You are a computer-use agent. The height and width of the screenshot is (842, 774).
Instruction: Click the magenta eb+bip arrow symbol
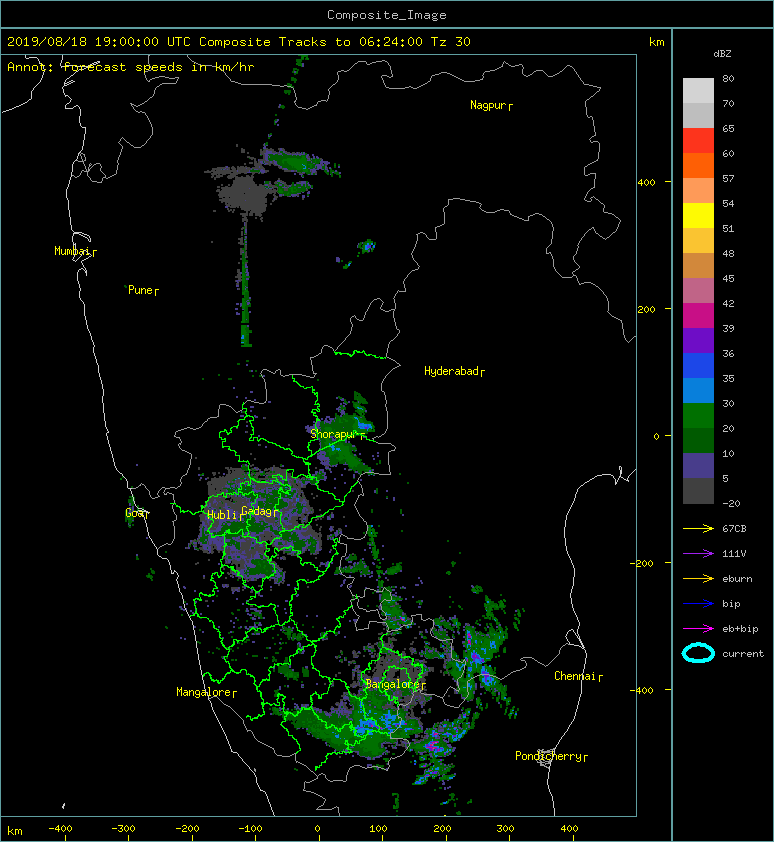[x=698, y=629]
